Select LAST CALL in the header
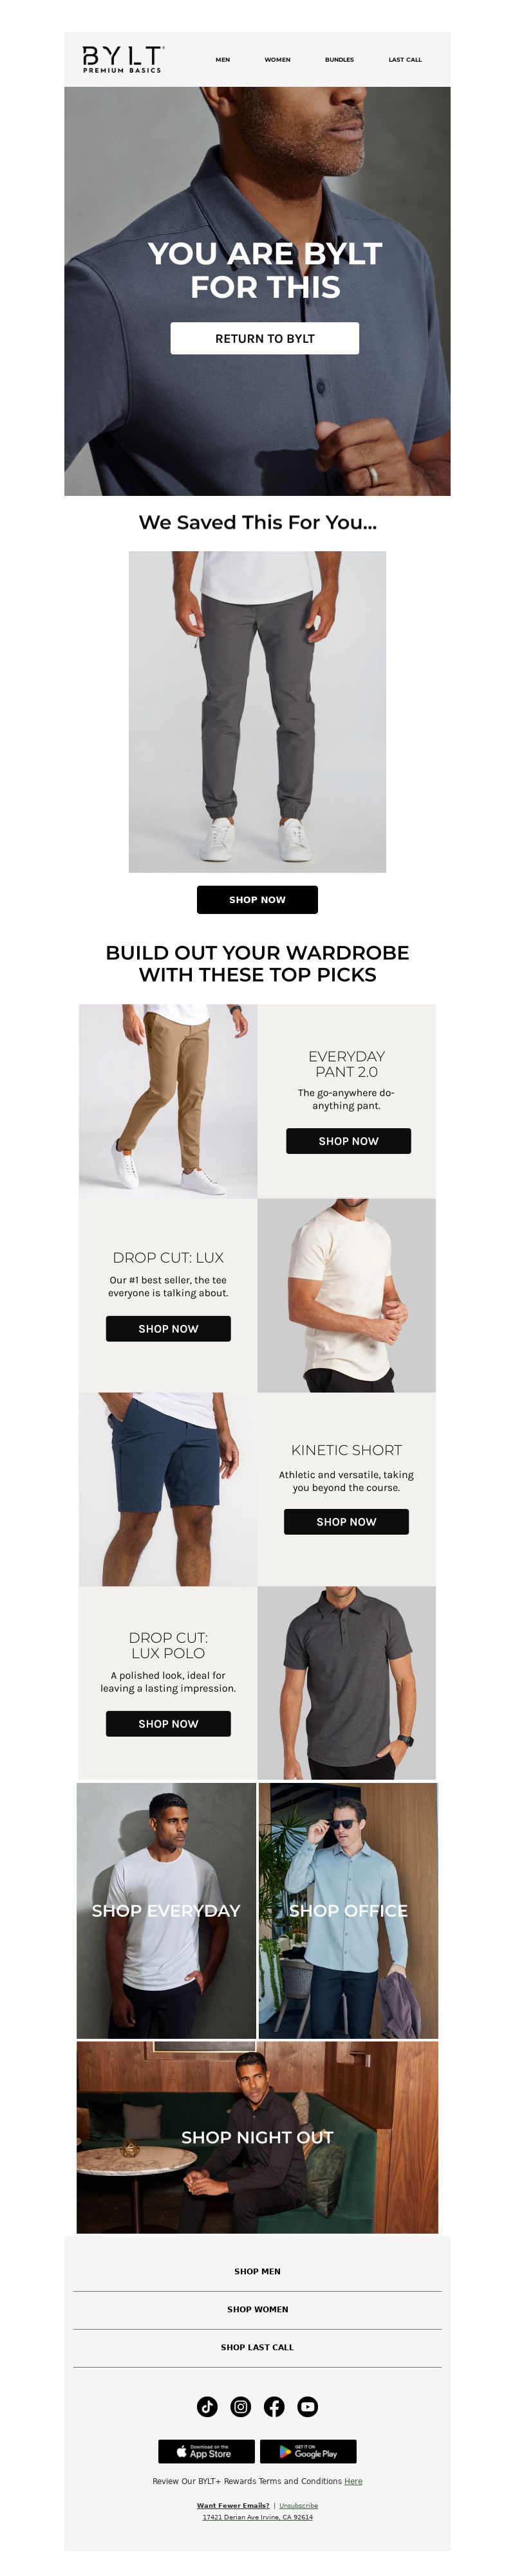This screenshot has width=515, height=2576. pyautogui.click(x=405, y=60)
